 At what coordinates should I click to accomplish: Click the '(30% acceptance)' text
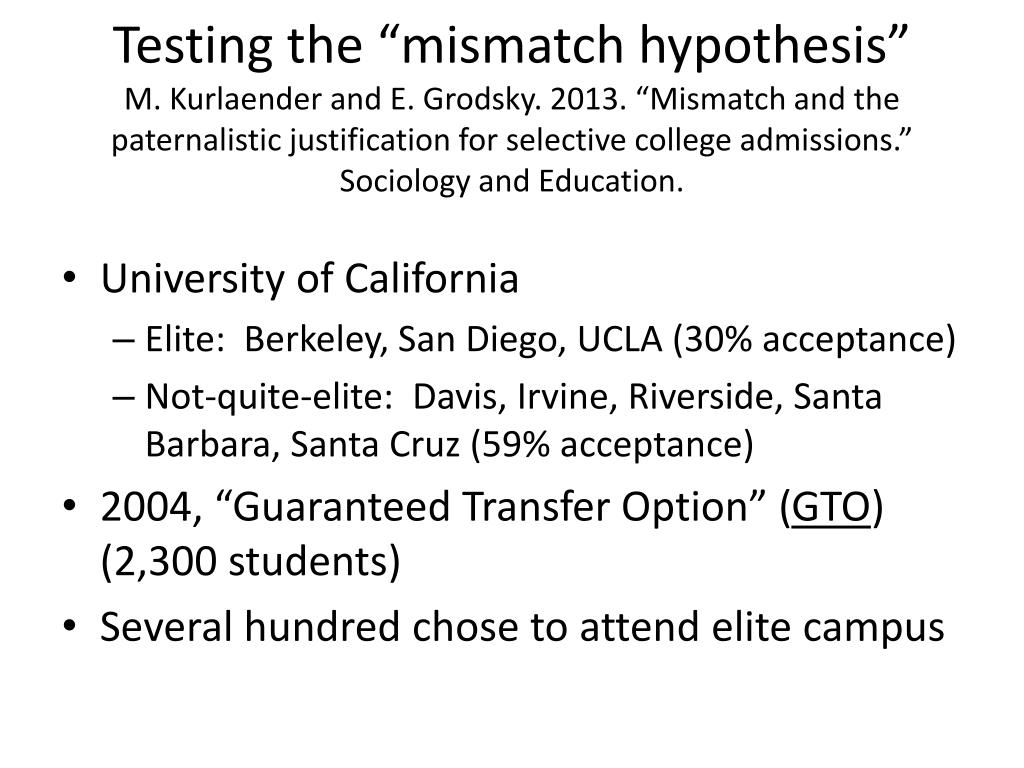click(814, 340)
